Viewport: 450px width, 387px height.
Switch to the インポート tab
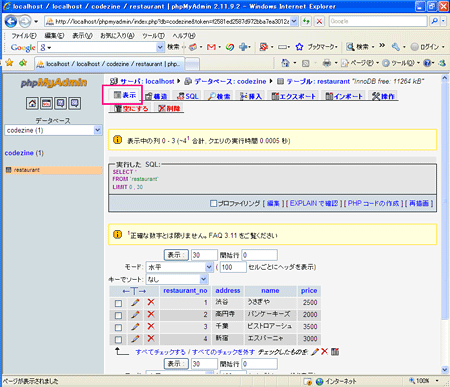coord(344,96)
